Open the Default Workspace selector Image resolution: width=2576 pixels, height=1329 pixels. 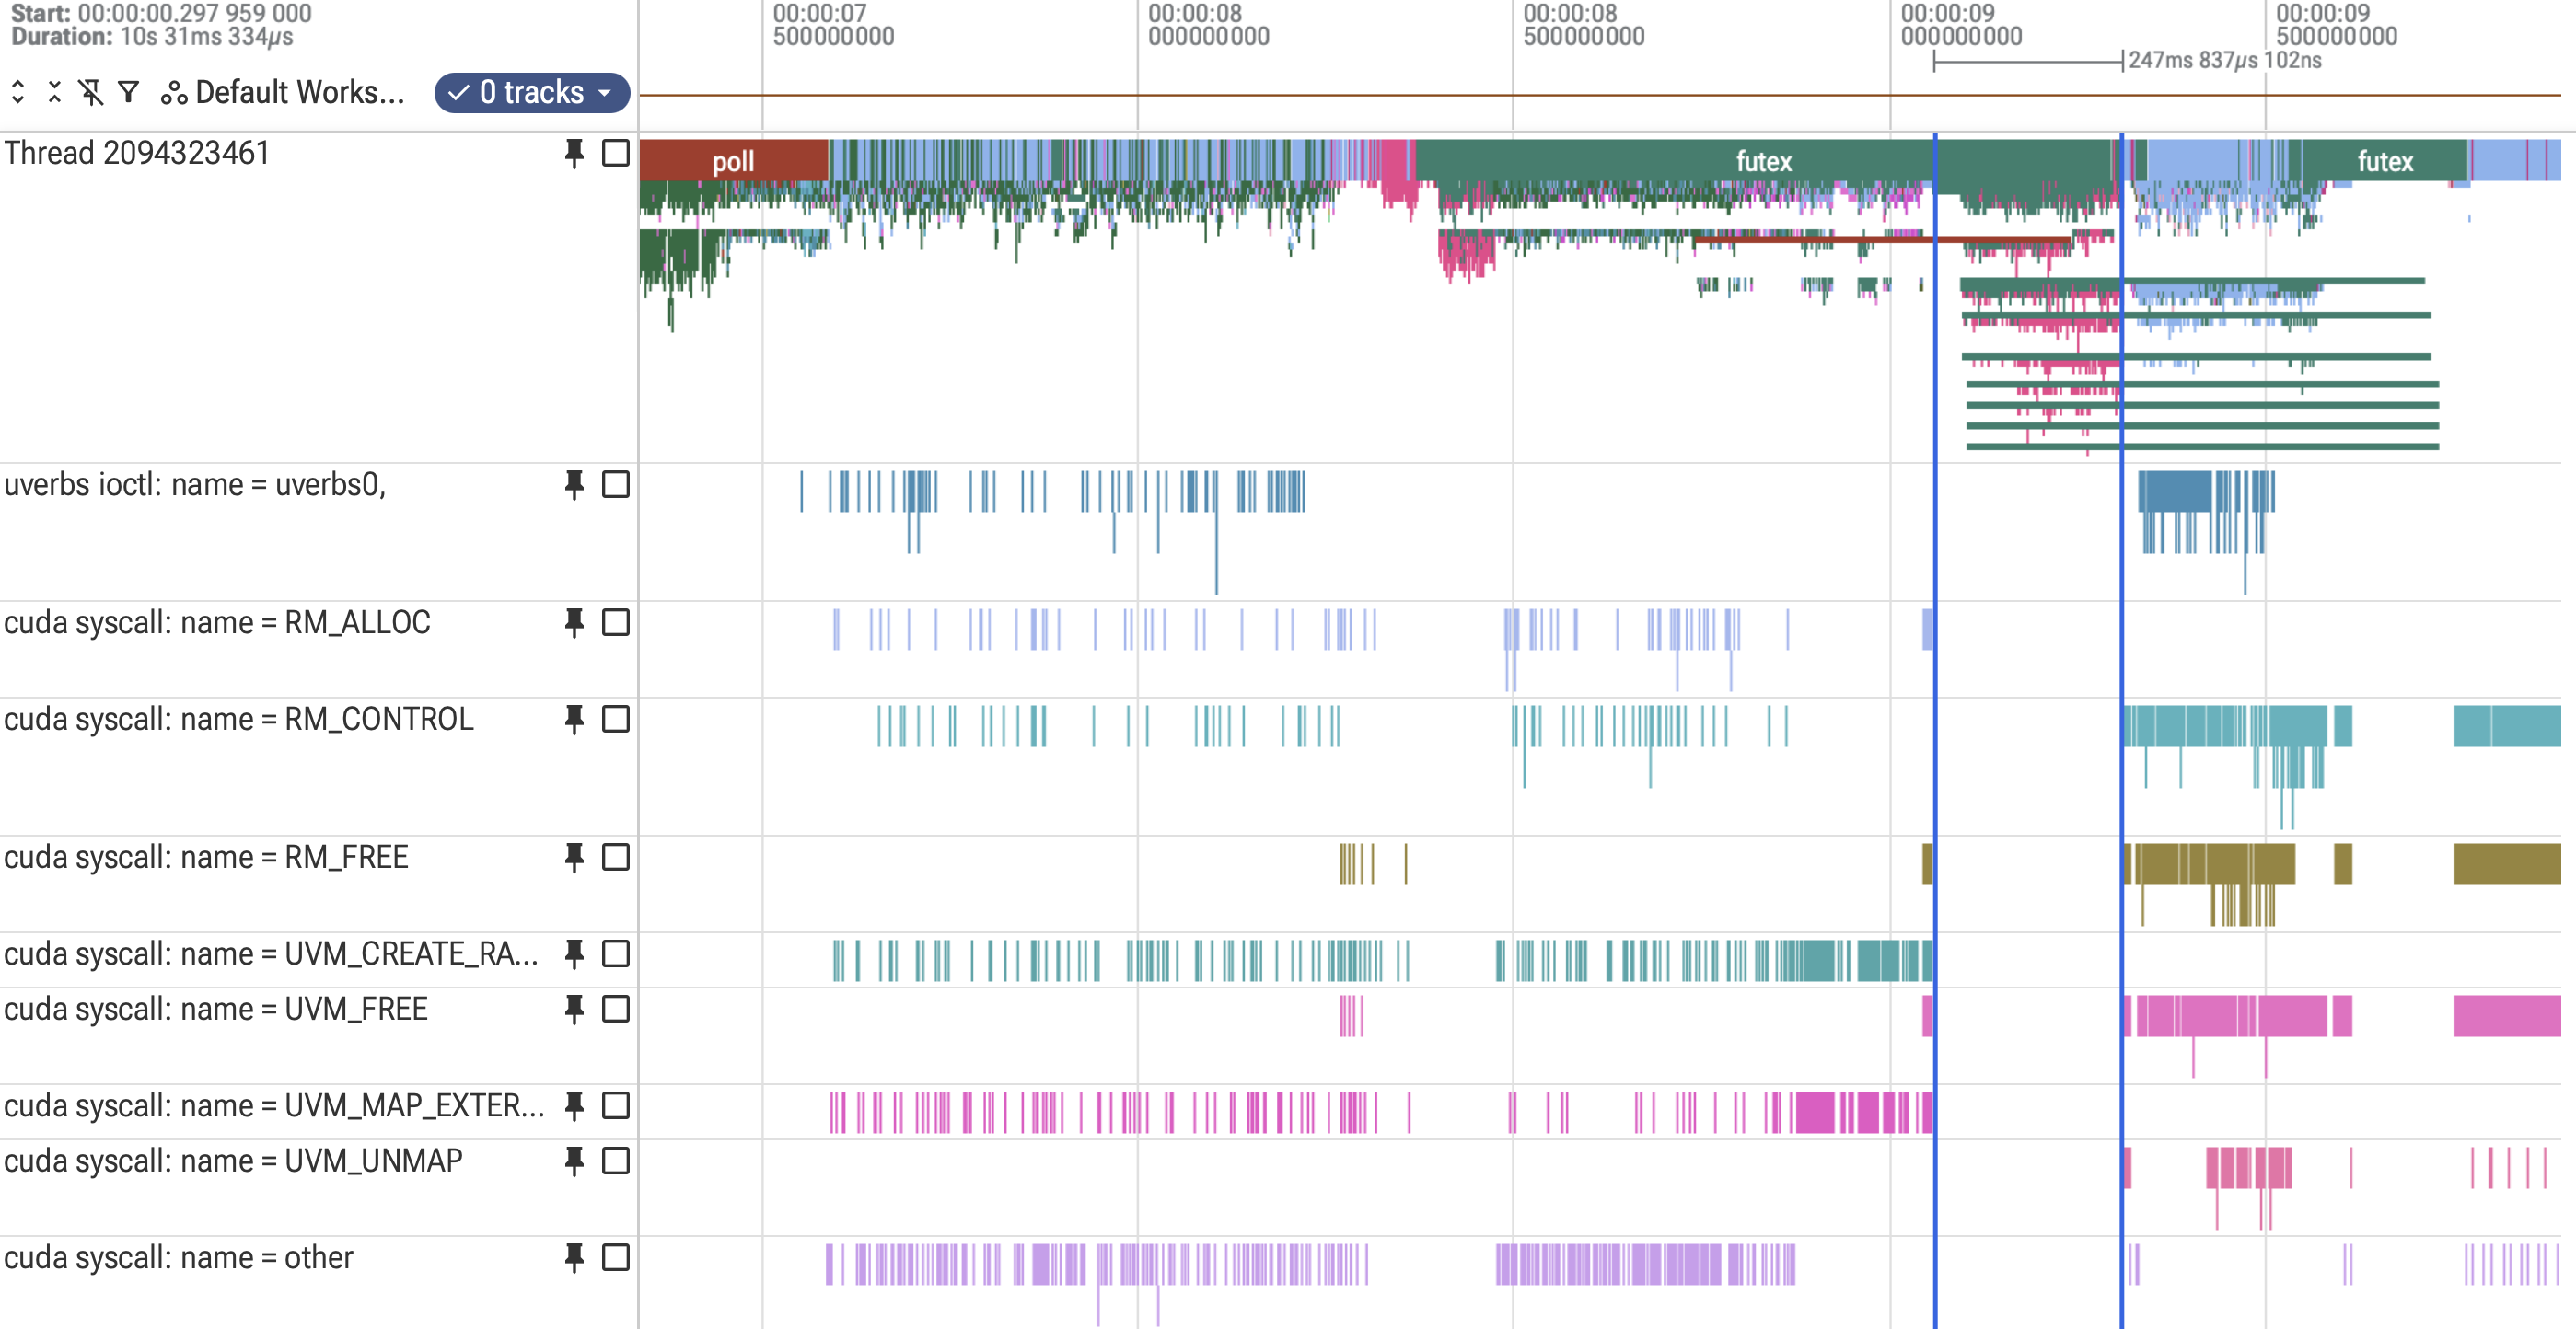coord(284,92)
